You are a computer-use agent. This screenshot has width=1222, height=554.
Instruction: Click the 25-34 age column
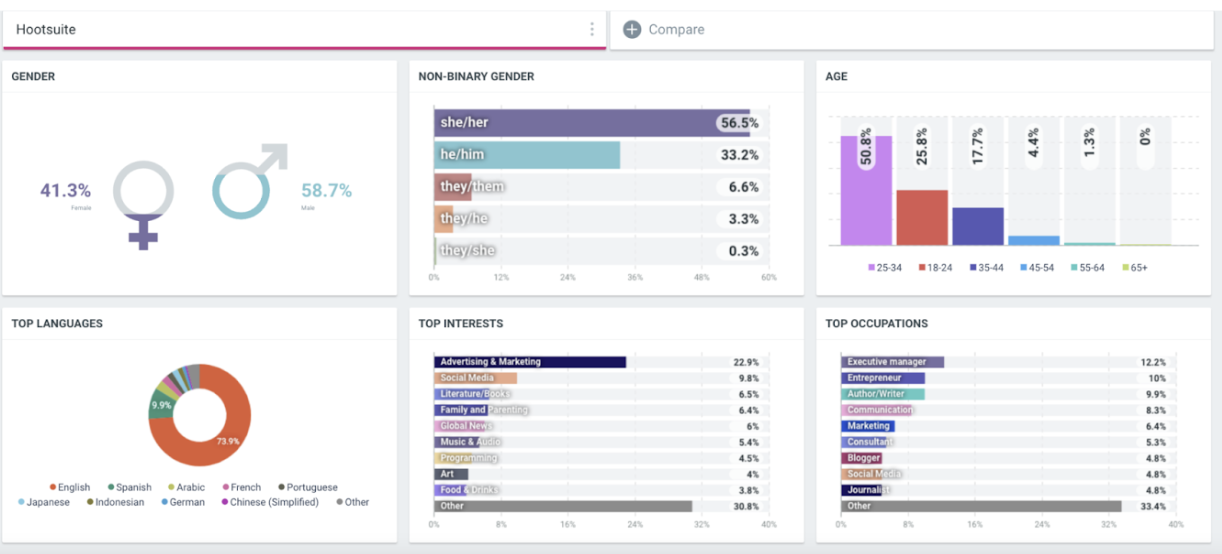(x=866, y=190)
